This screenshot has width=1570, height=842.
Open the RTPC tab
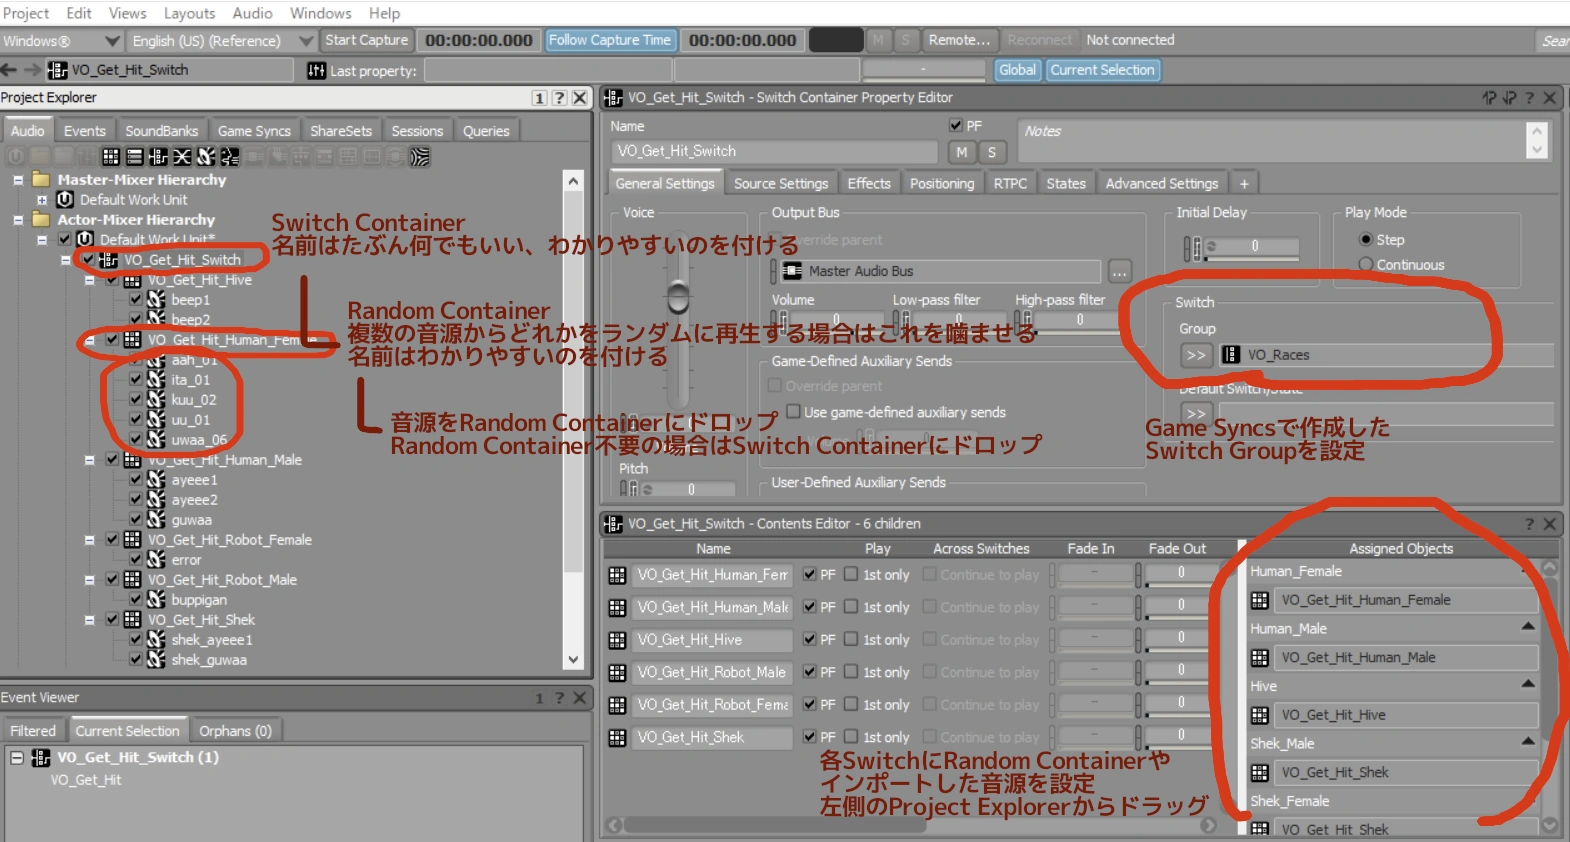[1010, 184]
